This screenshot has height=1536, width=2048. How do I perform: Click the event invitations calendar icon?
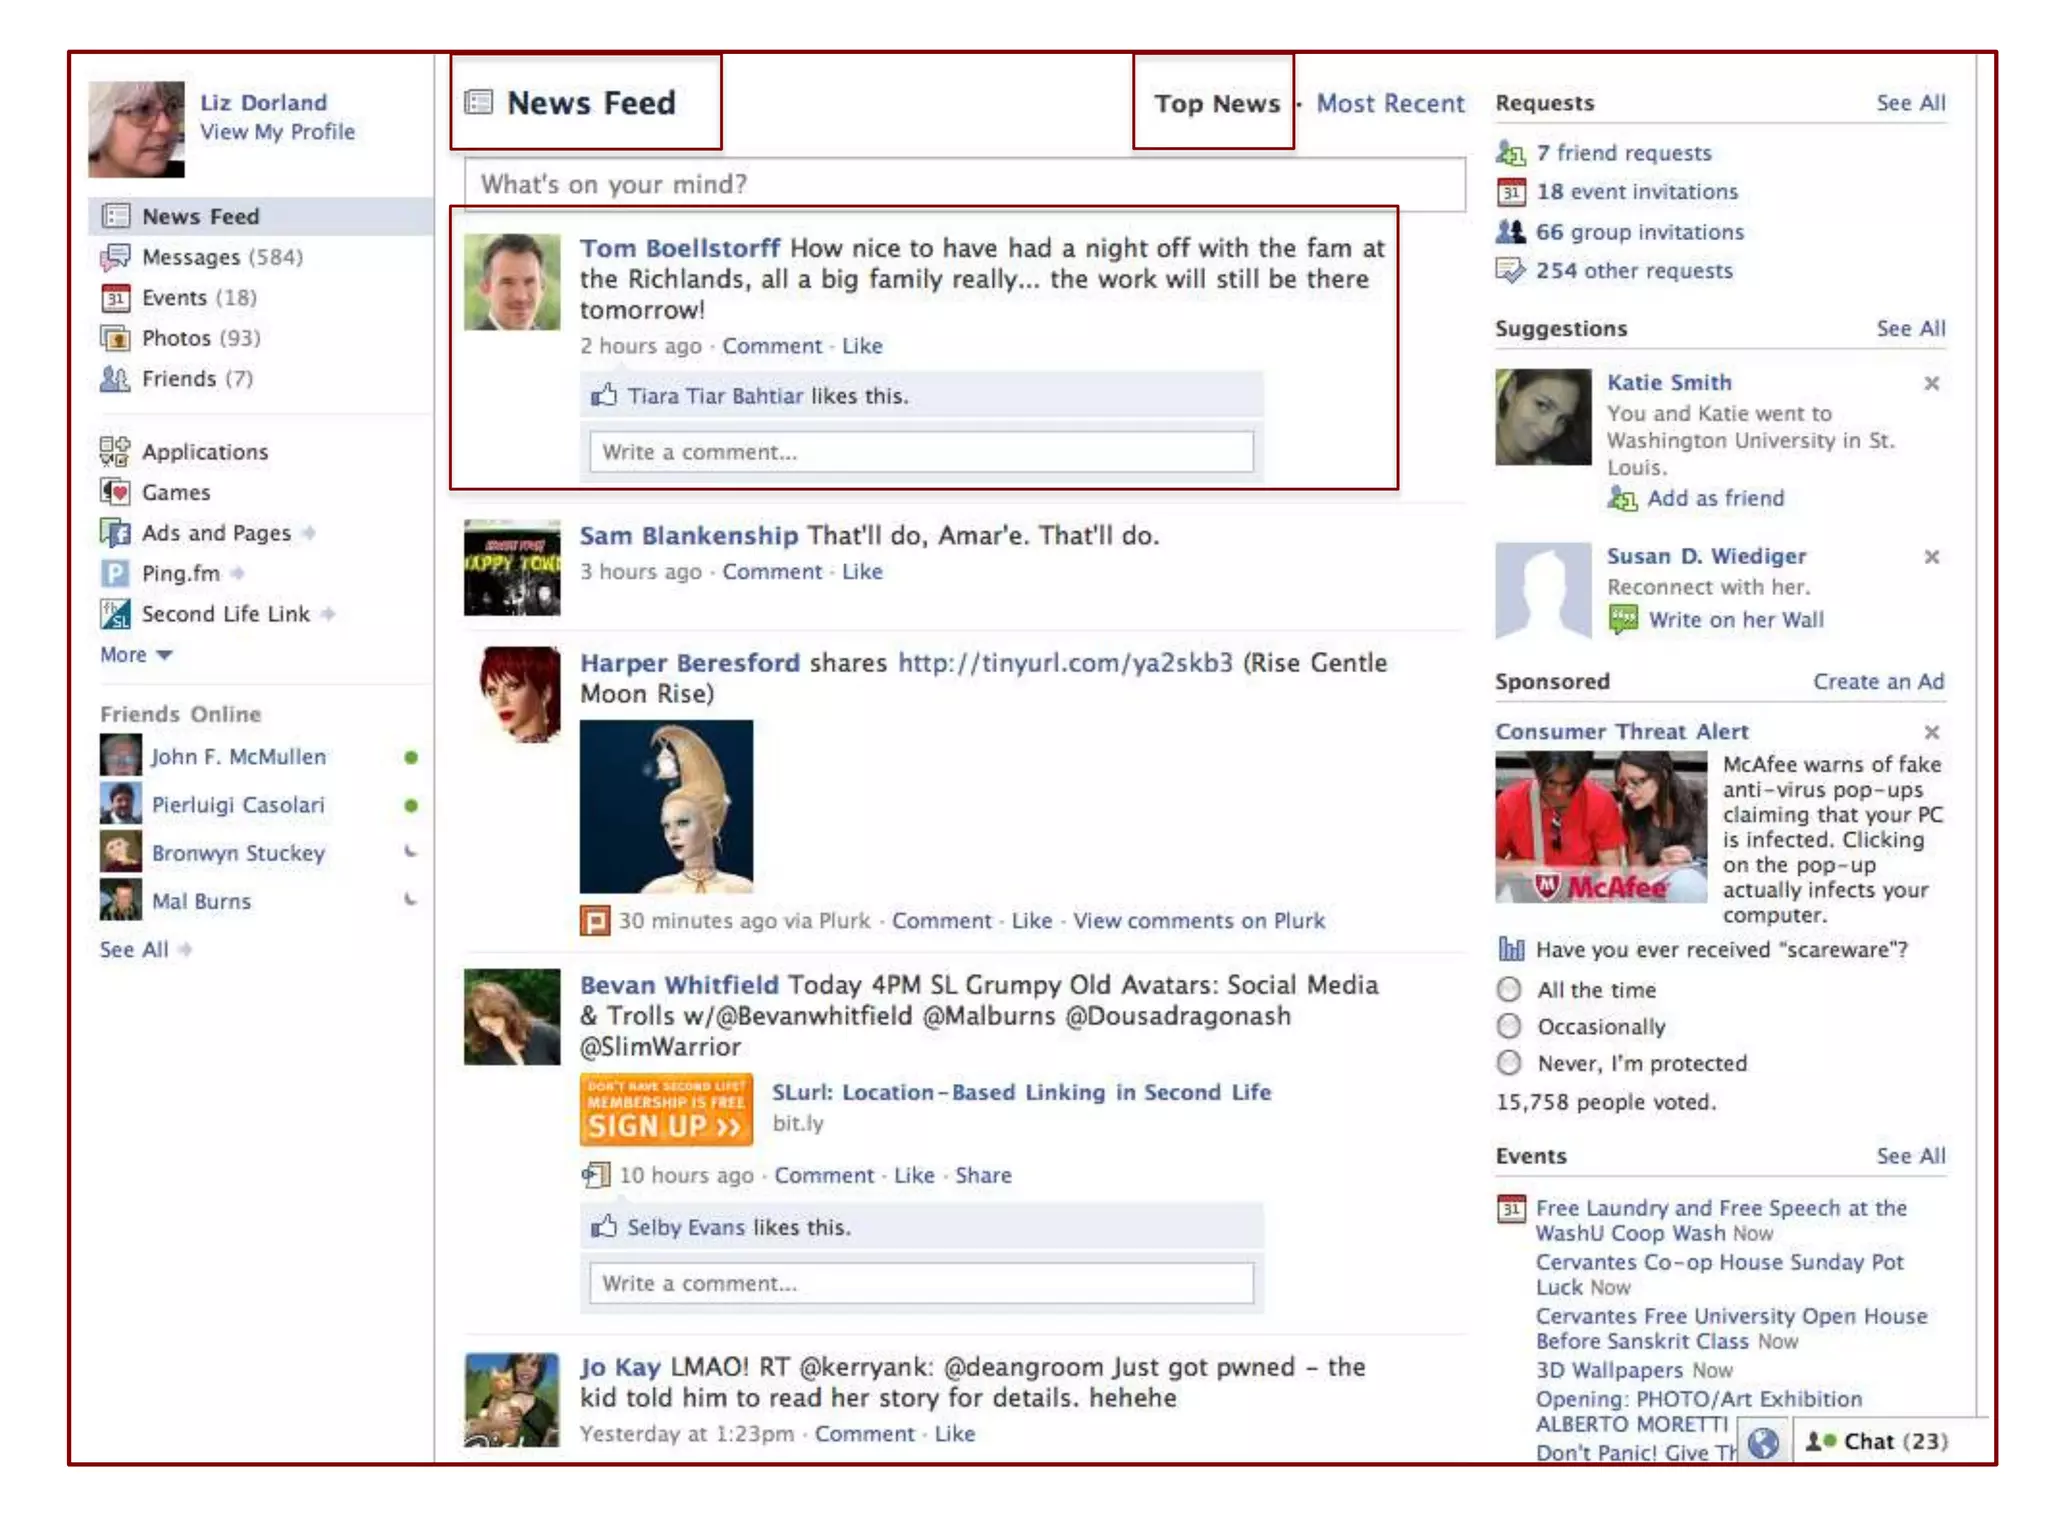(x=1511, y=191)
